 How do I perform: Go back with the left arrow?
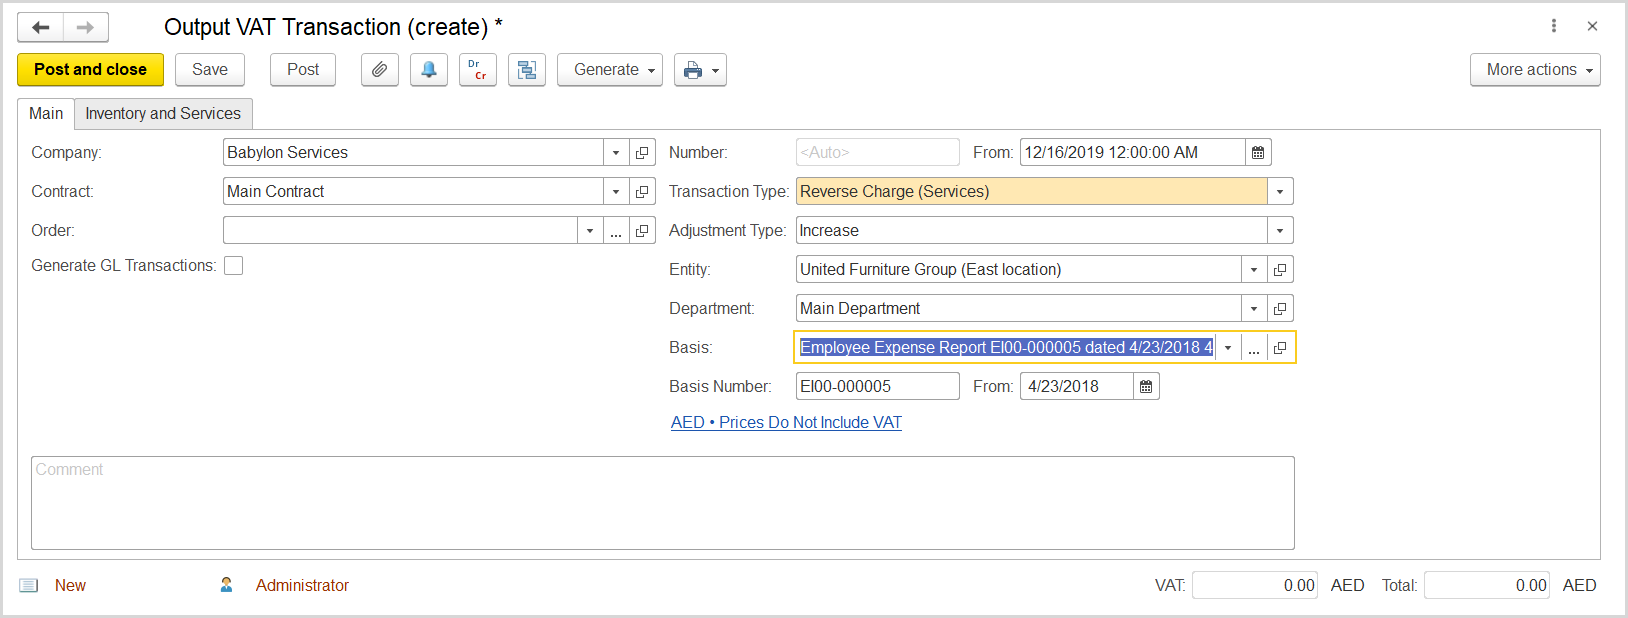(41, 27)
